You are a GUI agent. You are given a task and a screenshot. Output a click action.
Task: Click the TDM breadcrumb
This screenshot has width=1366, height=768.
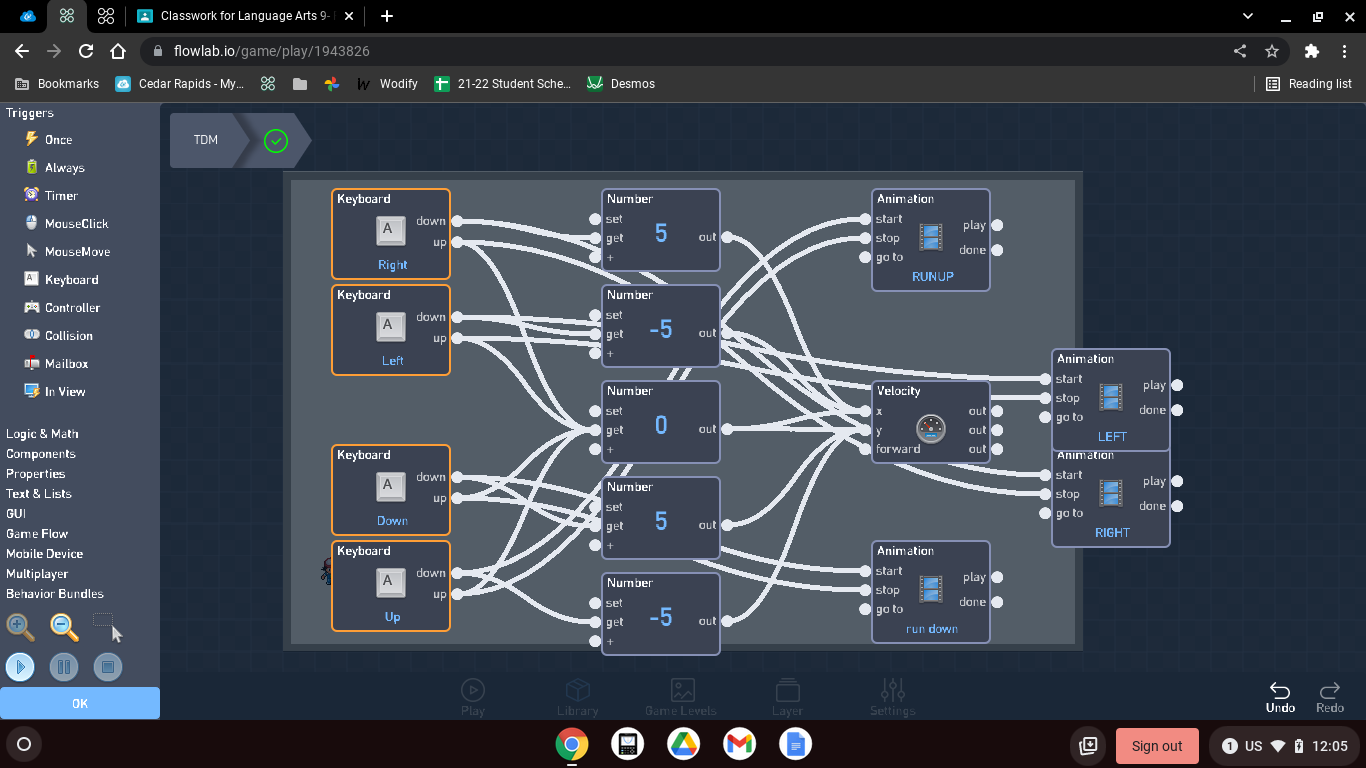tap(206, 141)
